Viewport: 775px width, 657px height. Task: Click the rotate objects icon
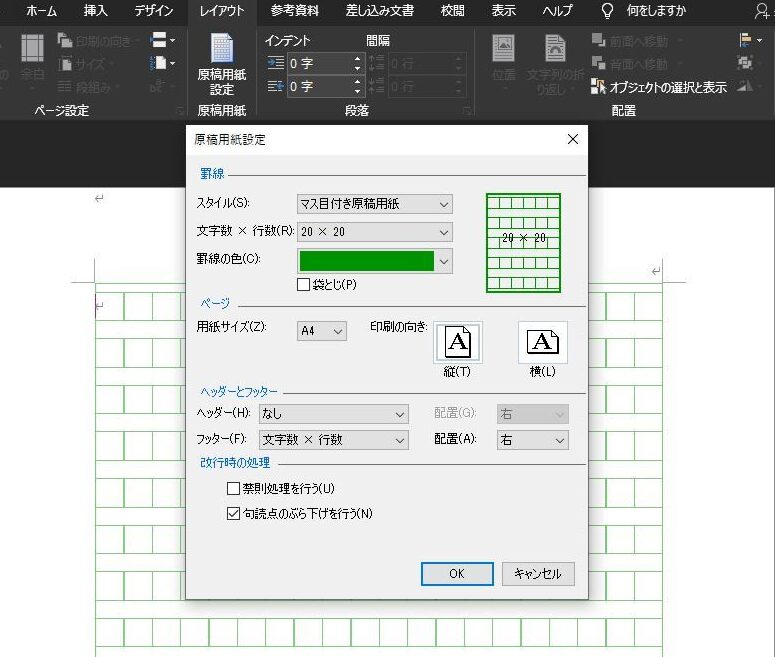[x=745, y=87]
